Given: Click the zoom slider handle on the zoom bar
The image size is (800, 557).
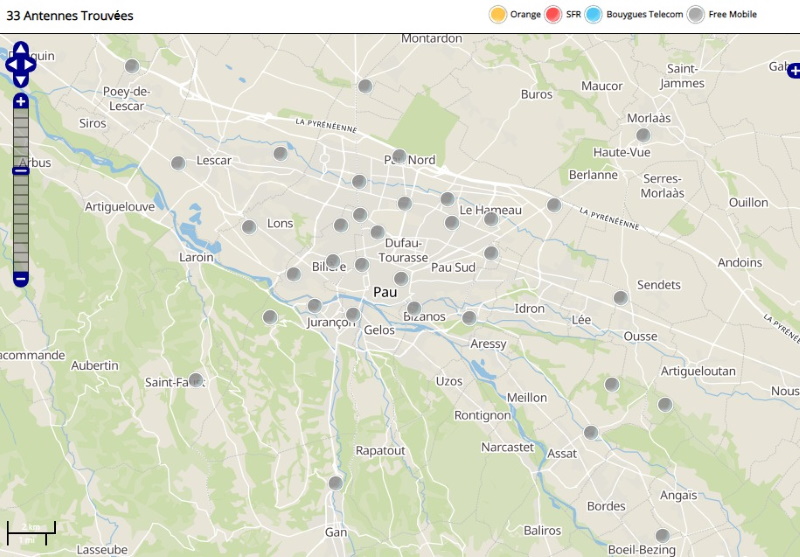Looking at the screenshot, I should click(20, 171).
